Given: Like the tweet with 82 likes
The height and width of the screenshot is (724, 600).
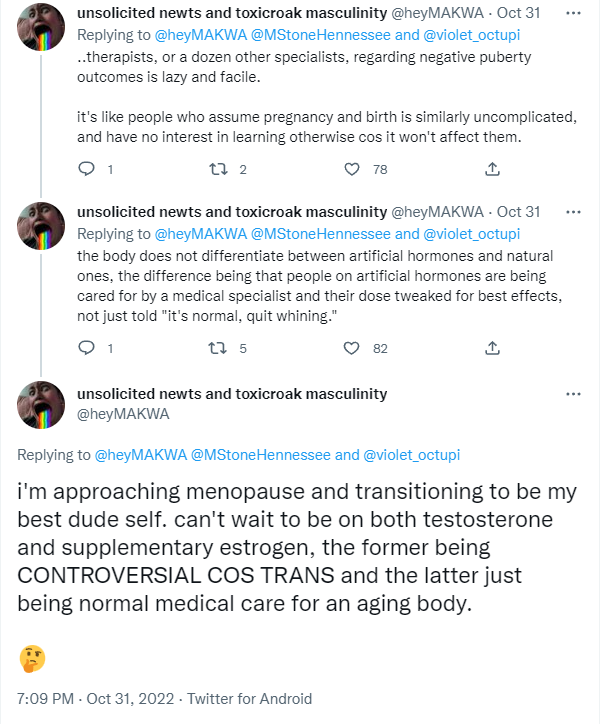Looking at the screenshot, I should tap(352, 348).
